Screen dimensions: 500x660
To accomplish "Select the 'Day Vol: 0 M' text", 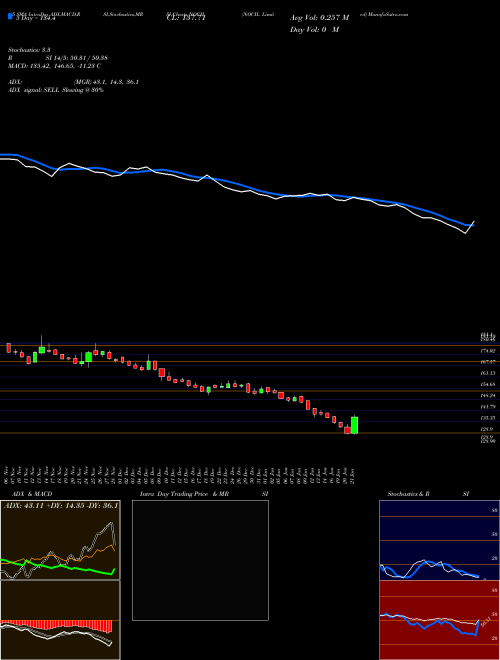I will pos(314,30).
